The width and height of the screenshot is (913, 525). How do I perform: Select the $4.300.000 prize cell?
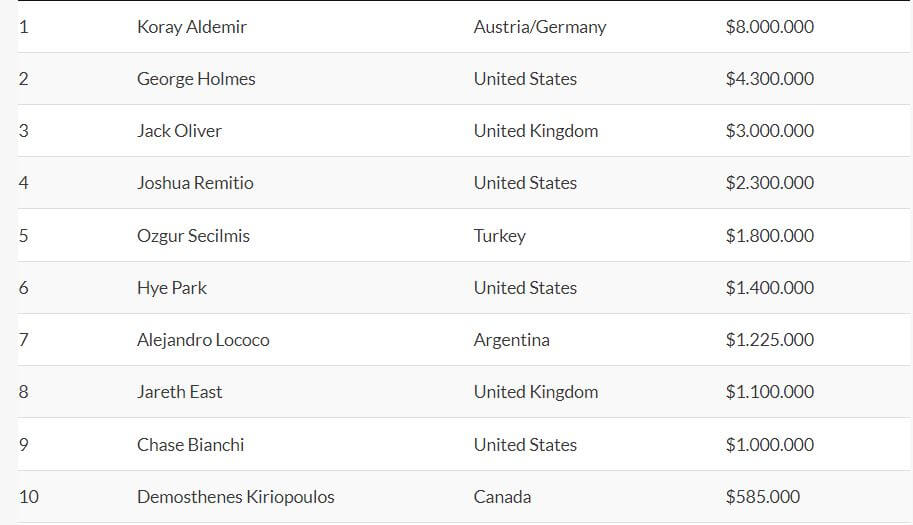770,79
